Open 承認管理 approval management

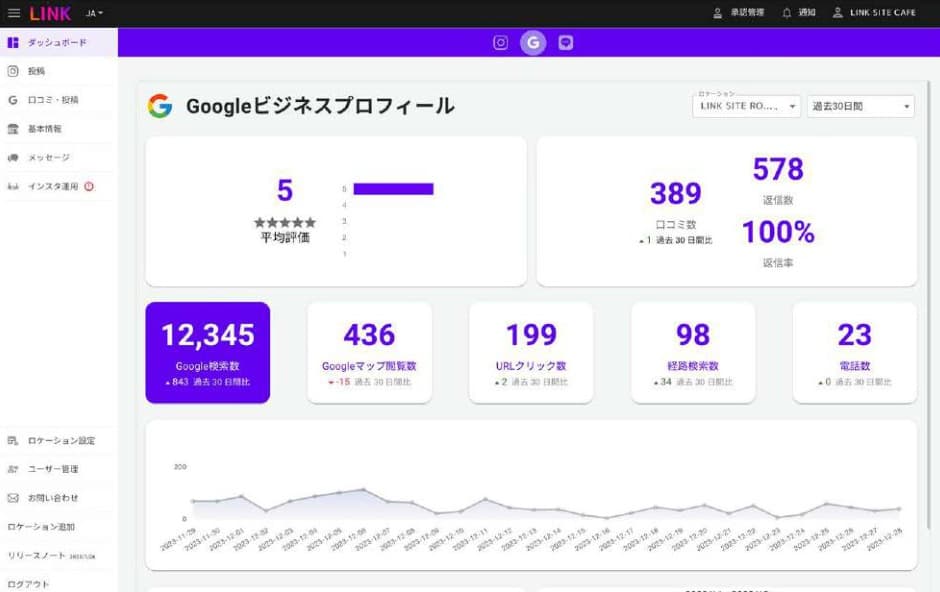(x=739, y=13)
